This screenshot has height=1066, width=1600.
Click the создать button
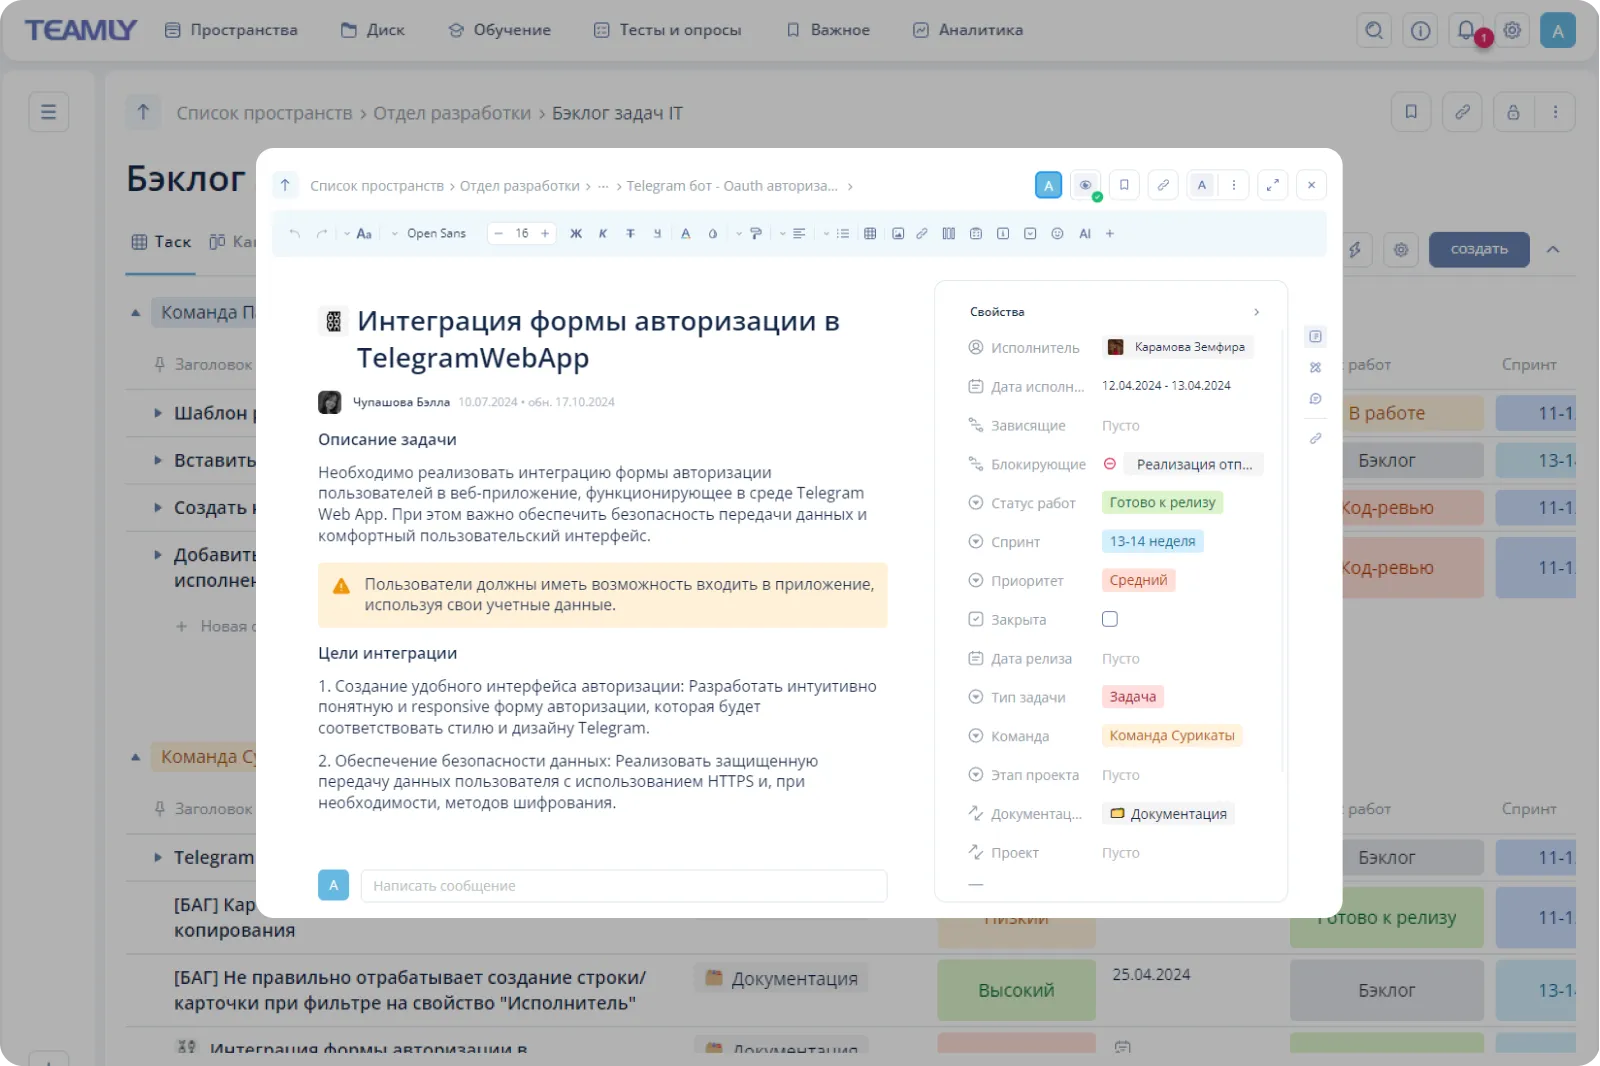1479,249
